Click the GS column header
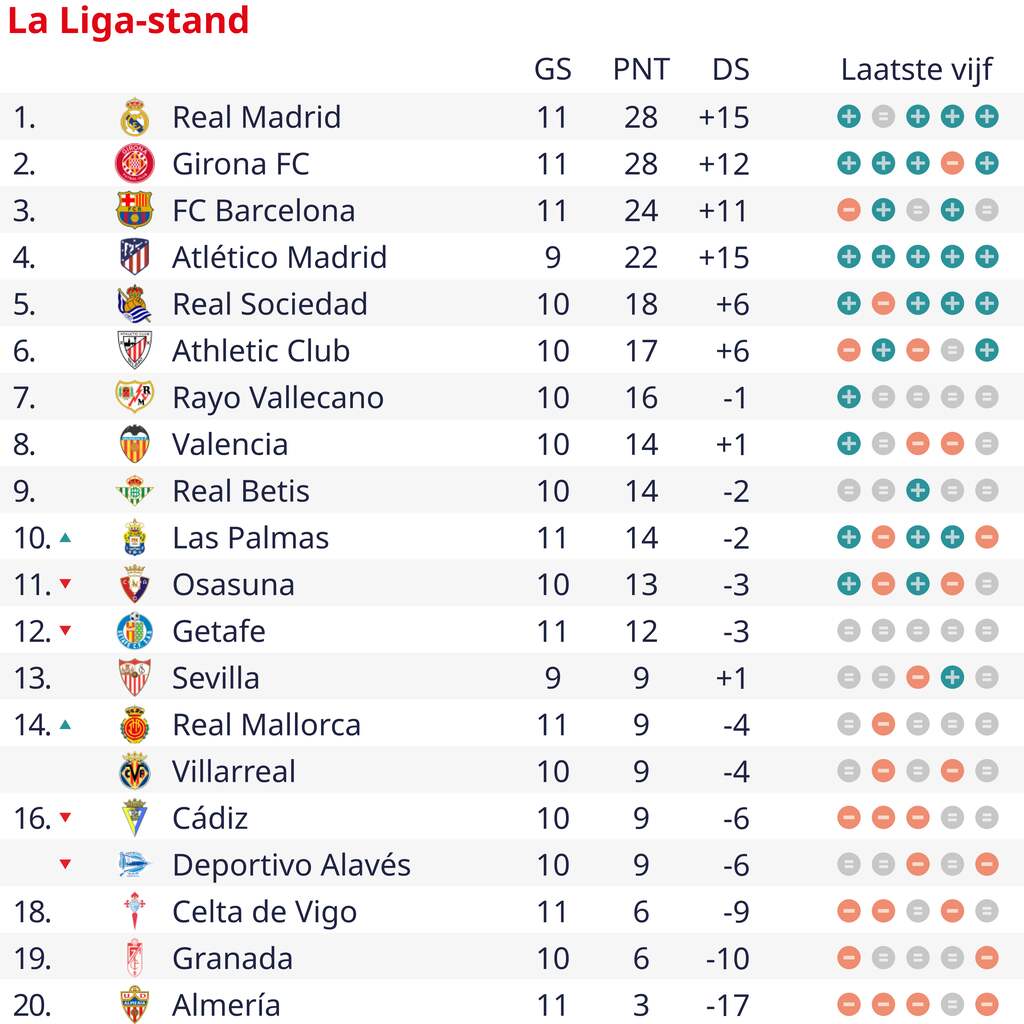 coord(552,69)
